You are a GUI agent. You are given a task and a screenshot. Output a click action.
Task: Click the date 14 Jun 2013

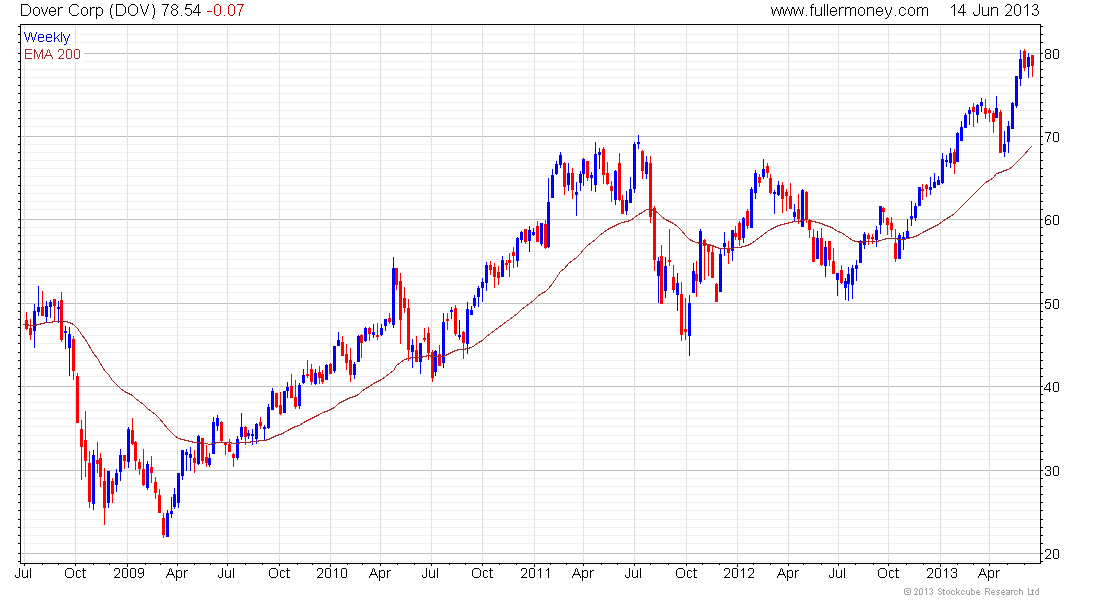click(994, 11)
